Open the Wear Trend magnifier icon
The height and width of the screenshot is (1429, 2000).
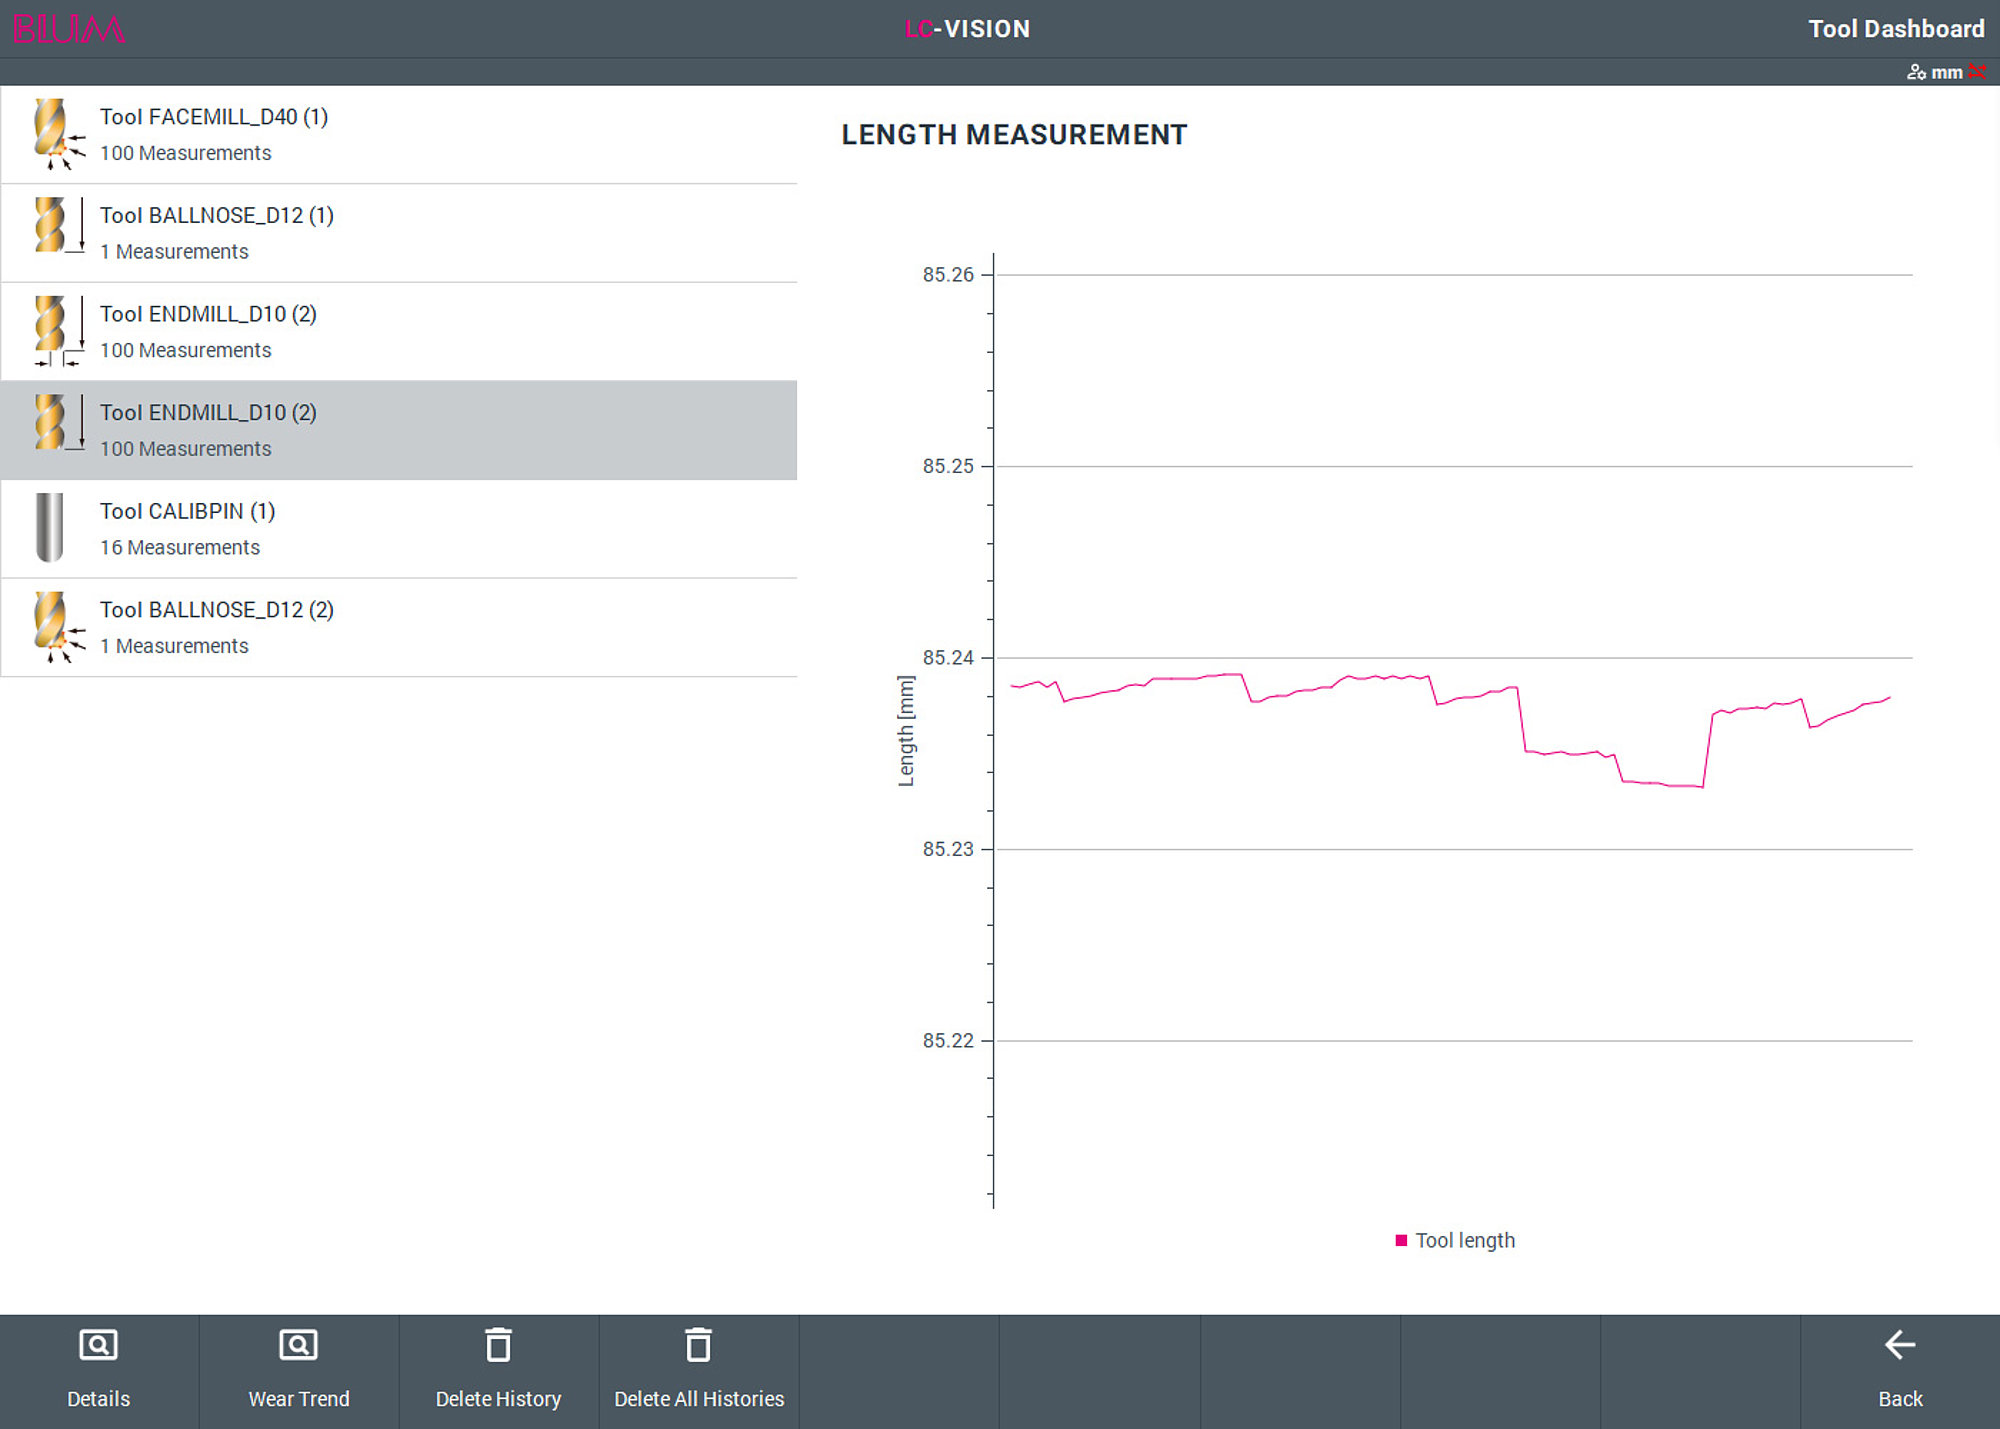(298, 1345)
